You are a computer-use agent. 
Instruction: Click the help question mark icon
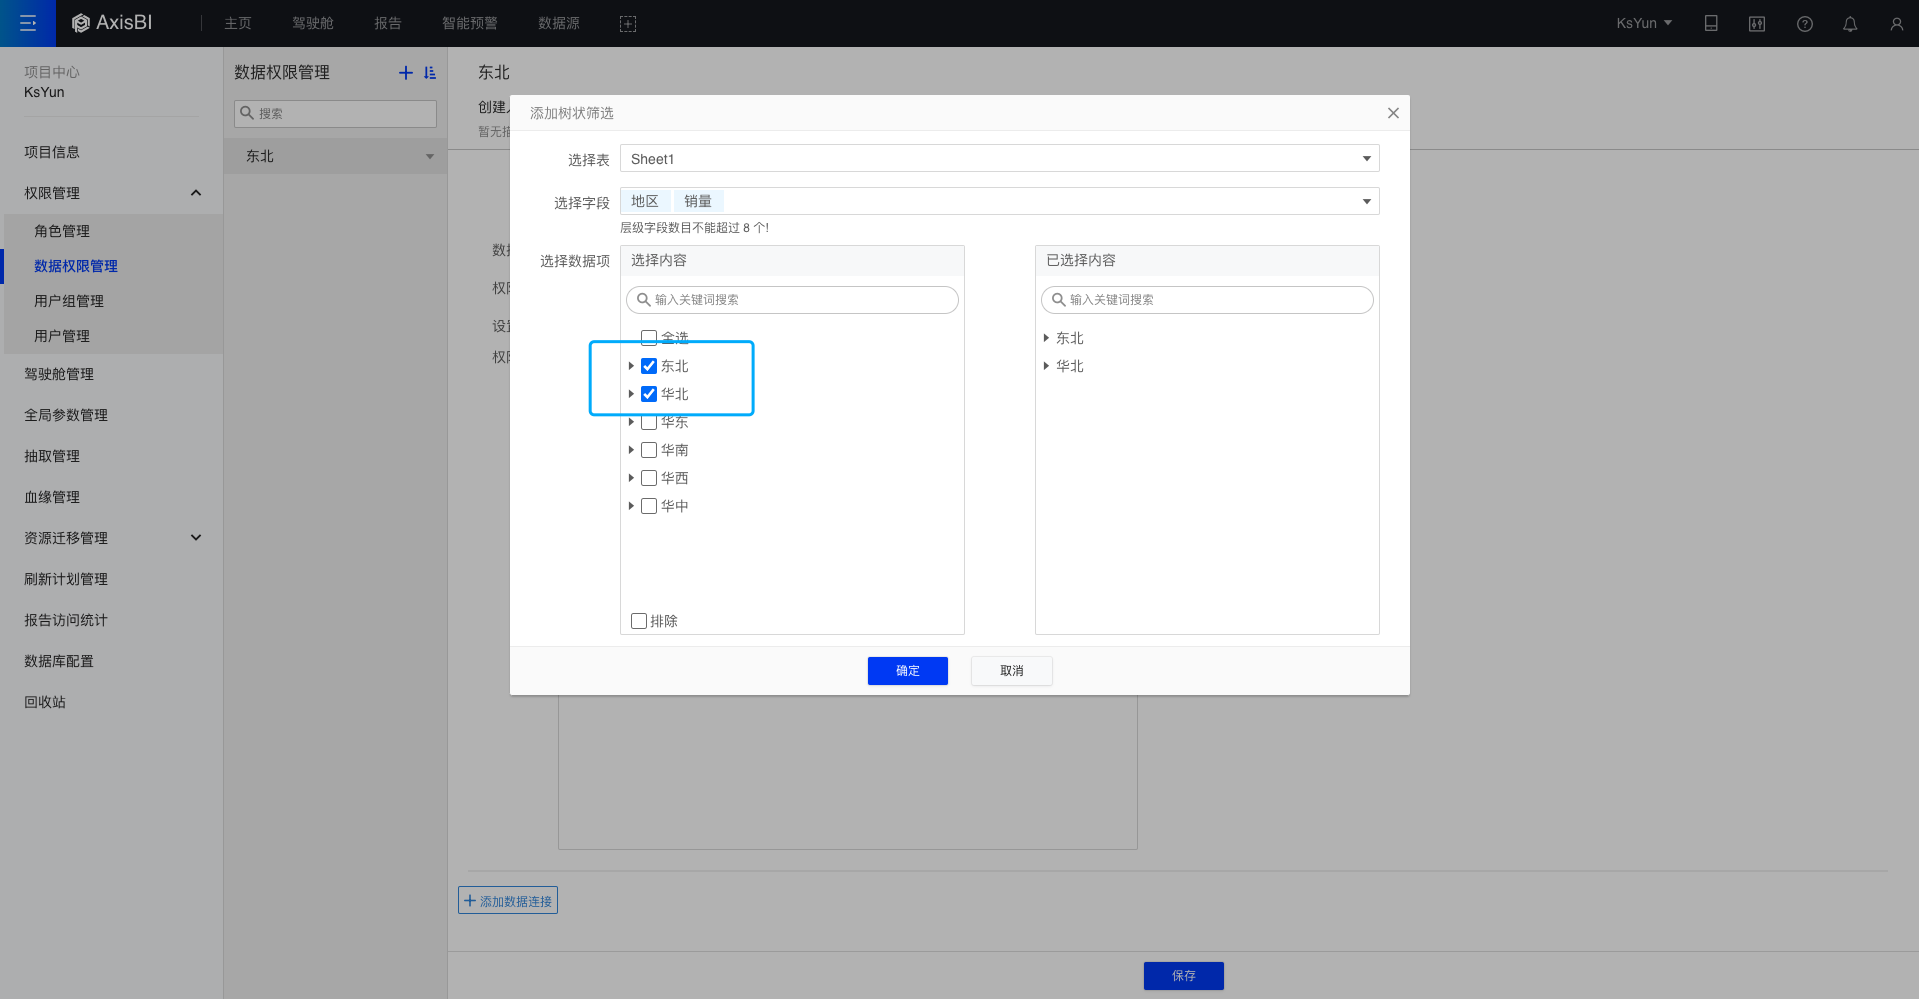1804,24
